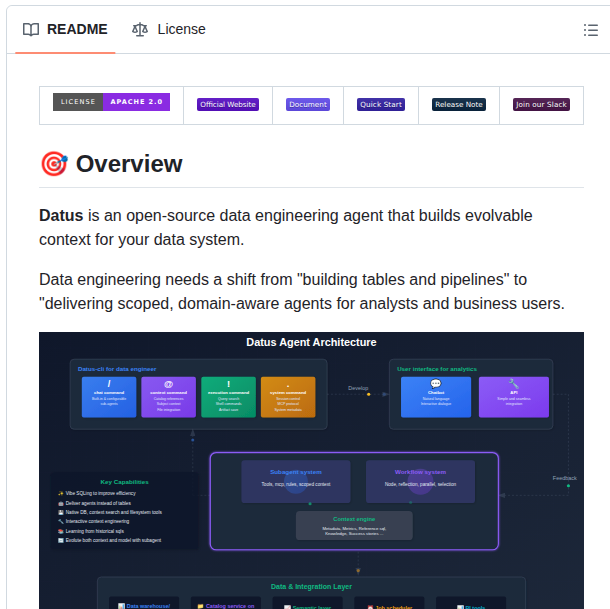Open the README outline menu icon
610x609 pixels.
tap(591, 30)
